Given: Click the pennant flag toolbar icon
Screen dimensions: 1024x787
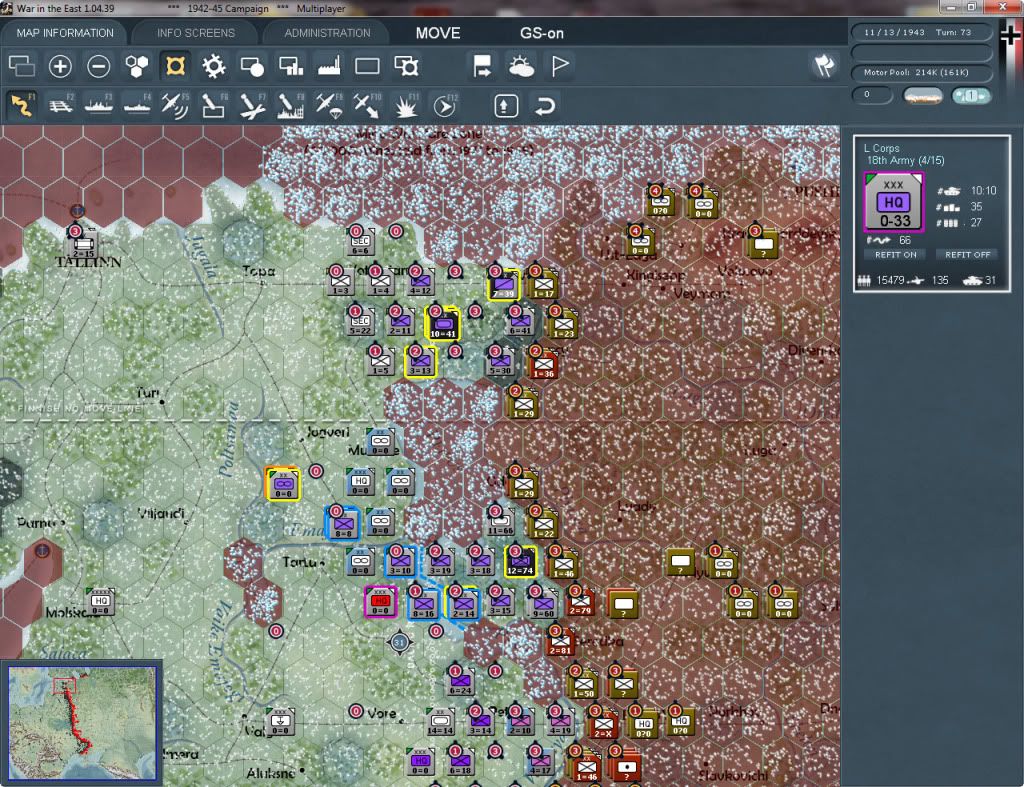Looking at the screenshot, I should [x=560, y=66].
